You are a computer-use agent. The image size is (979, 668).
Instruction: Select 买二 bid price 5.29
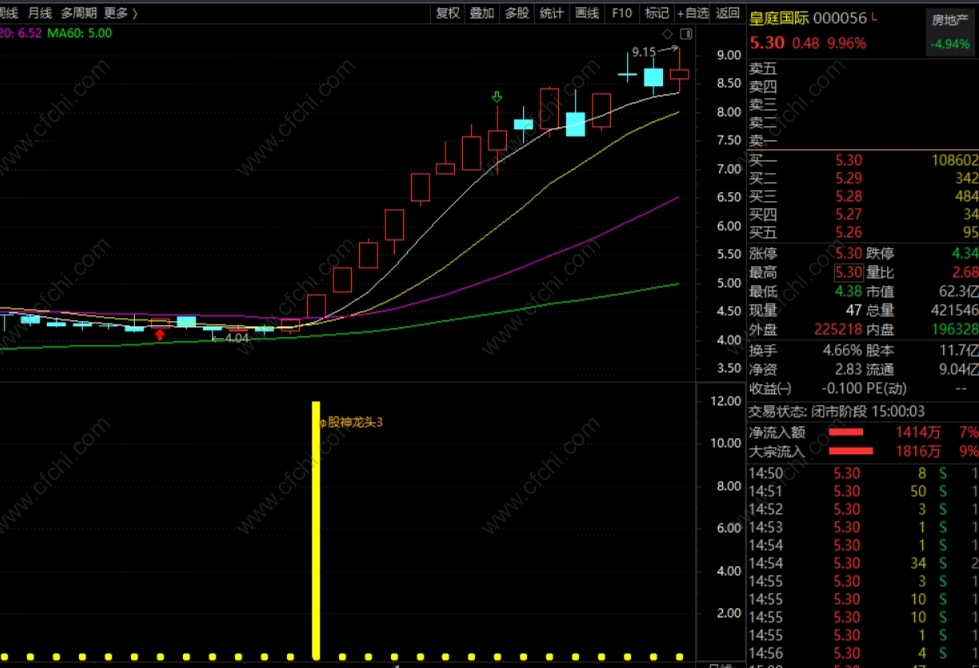[x=849, y=179]
